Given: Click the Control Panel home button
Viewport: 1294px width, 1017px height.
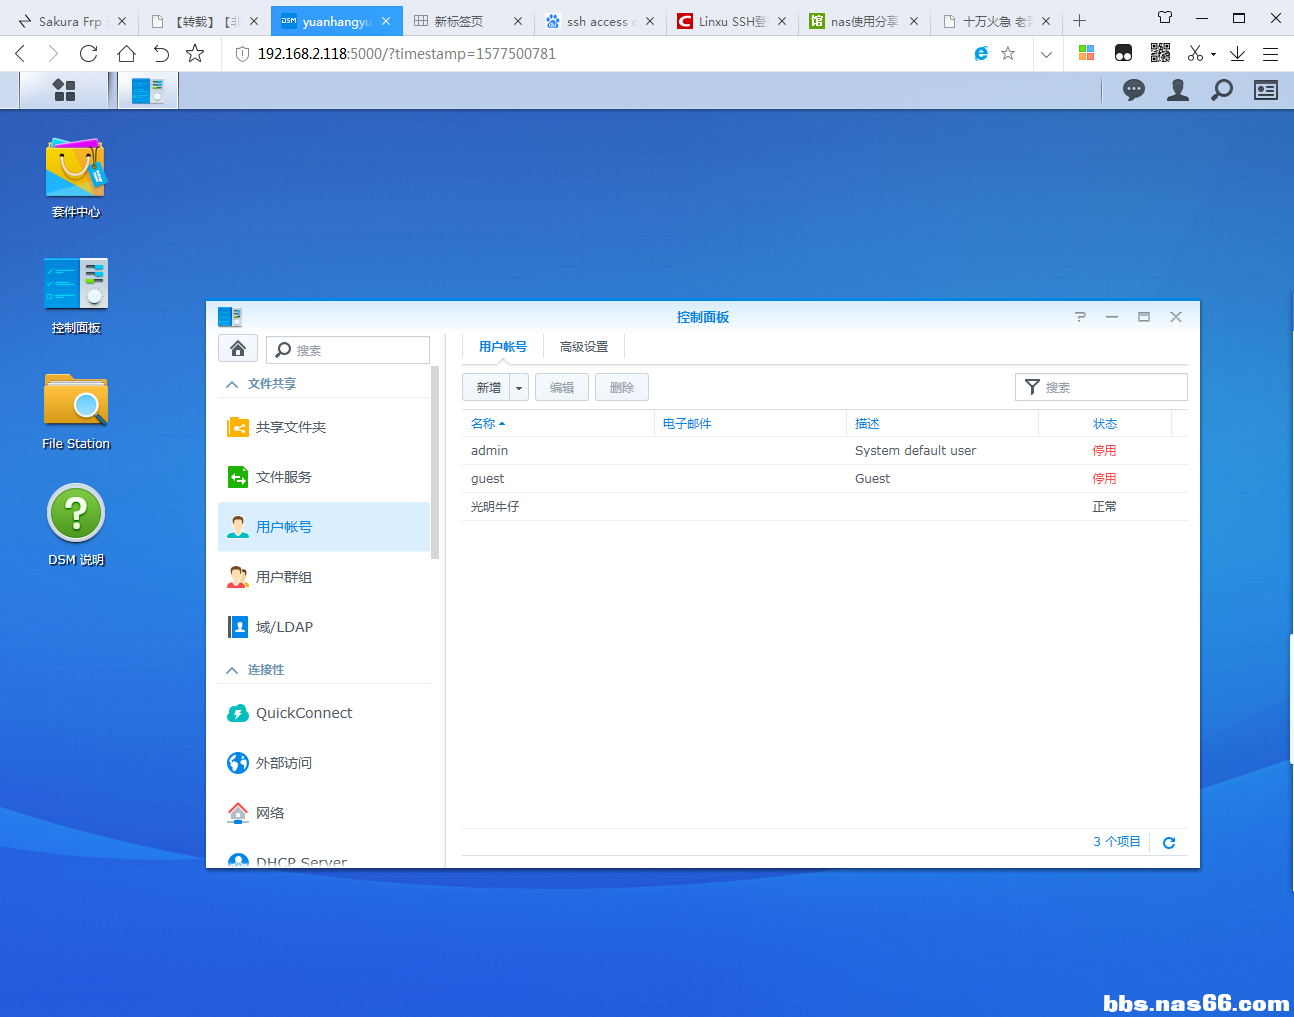Looking at the screenshot, I should coord(238,348).
